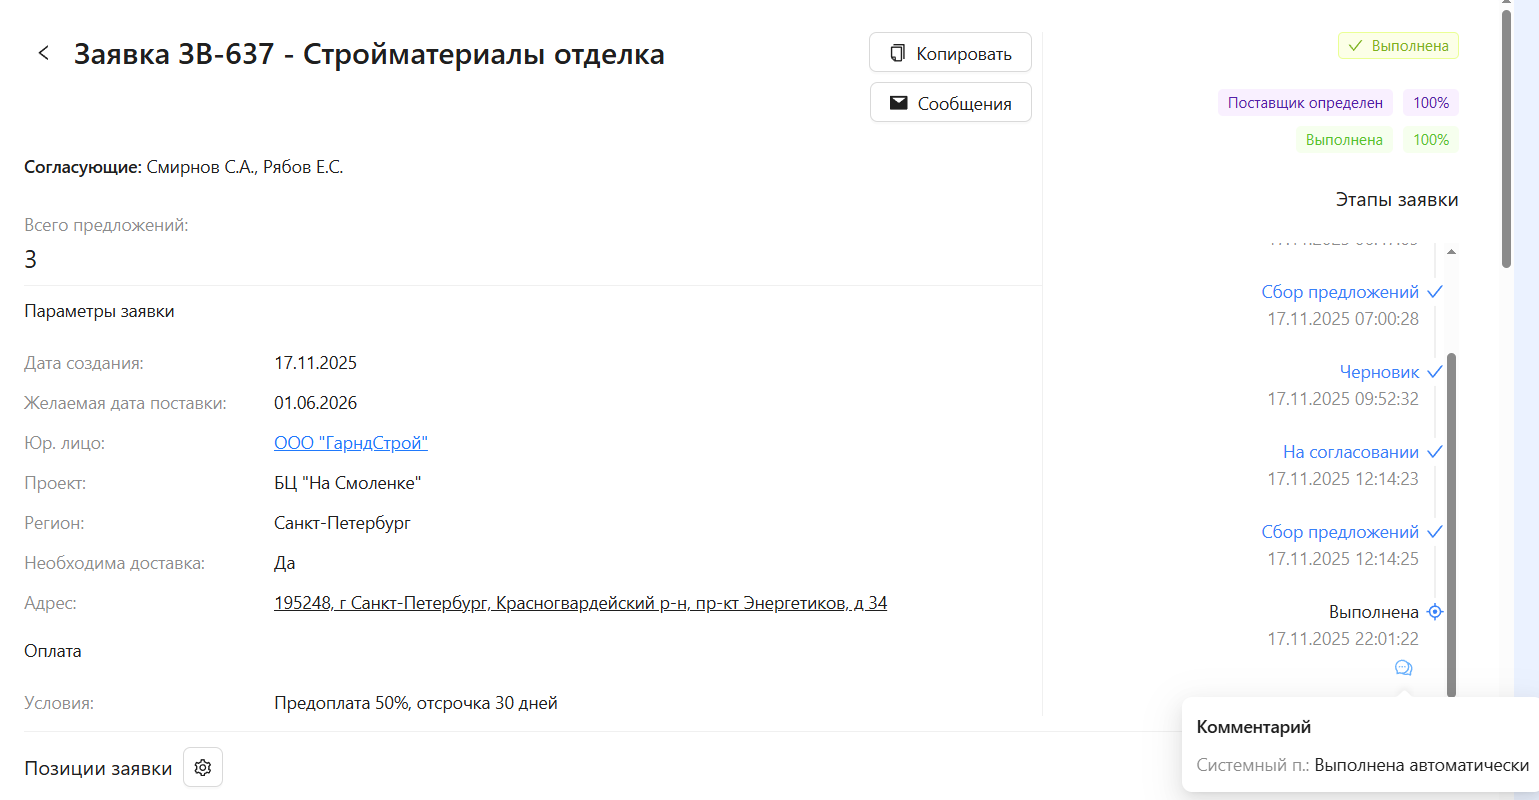
Task: Click the main page vertical scrollbar
Action: pyautogui.click(x=1507, y=140)
